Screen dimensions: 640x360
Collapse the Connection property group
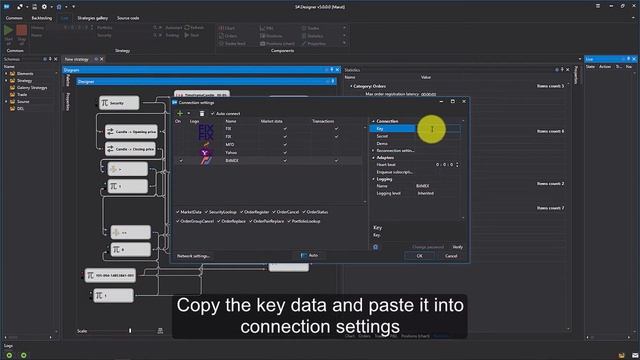(x=373, y=121)
